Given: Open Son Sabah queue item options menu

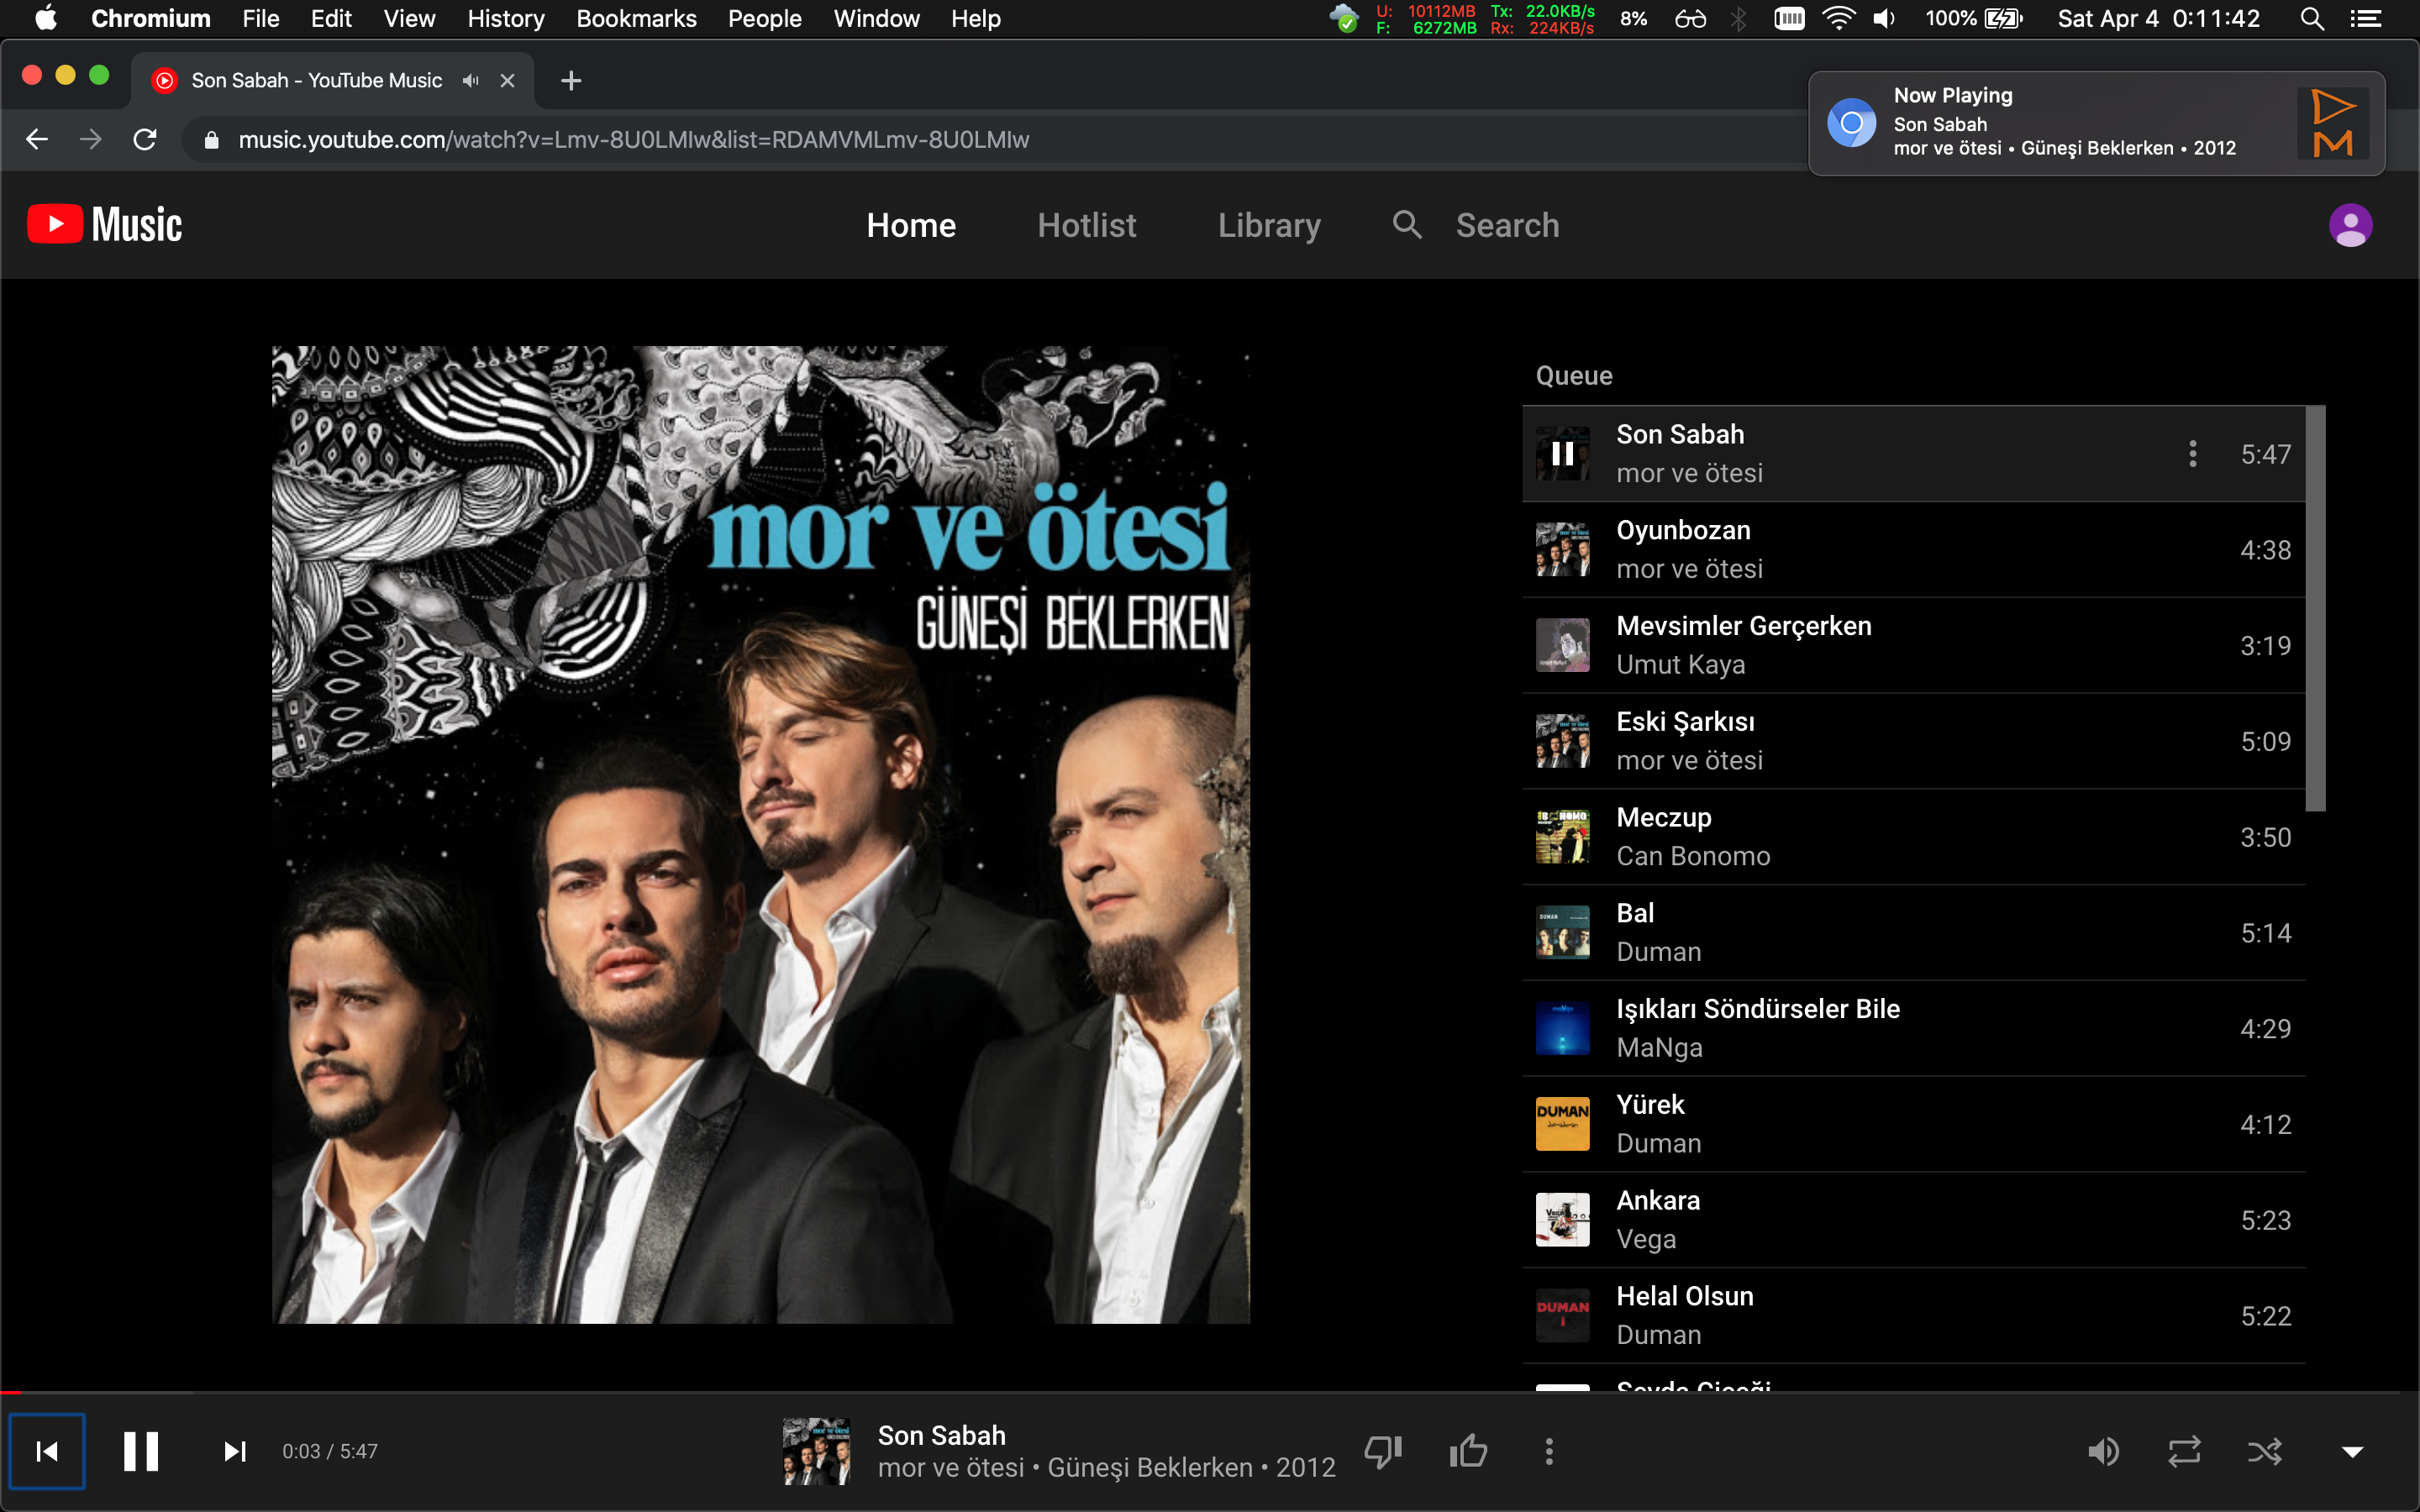Looking at the screenshot, I should [2192, 454].
